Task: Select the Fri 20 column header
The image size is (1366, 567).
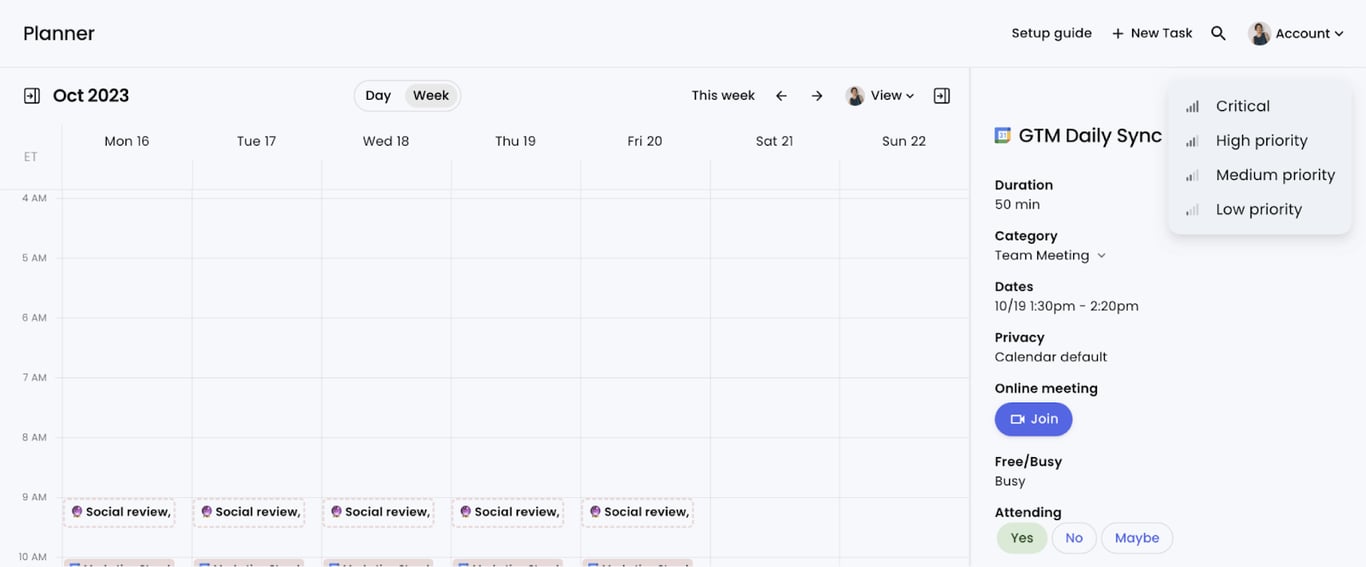Action: 645,141
